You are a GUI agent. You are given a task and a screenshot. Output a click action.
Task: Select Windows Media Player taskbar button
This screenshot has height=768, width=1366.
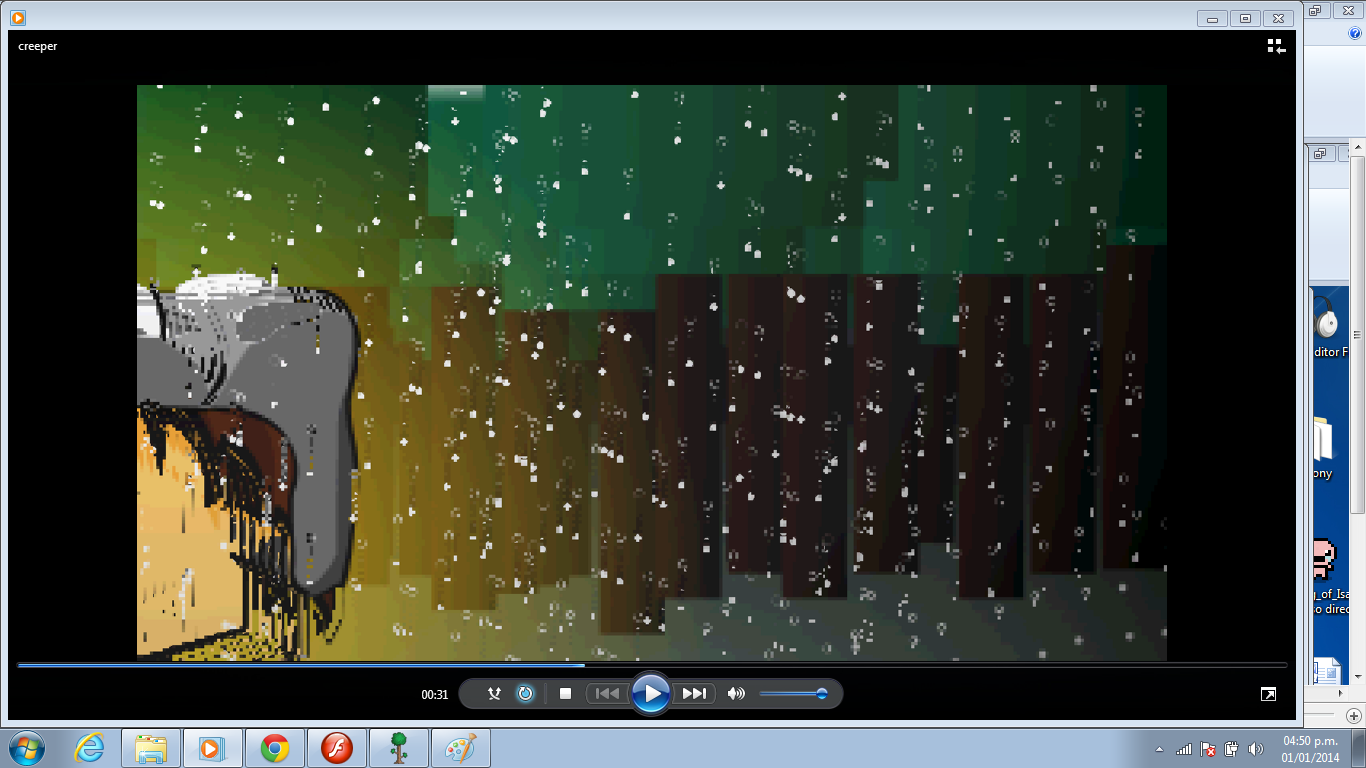click(212, 748)
